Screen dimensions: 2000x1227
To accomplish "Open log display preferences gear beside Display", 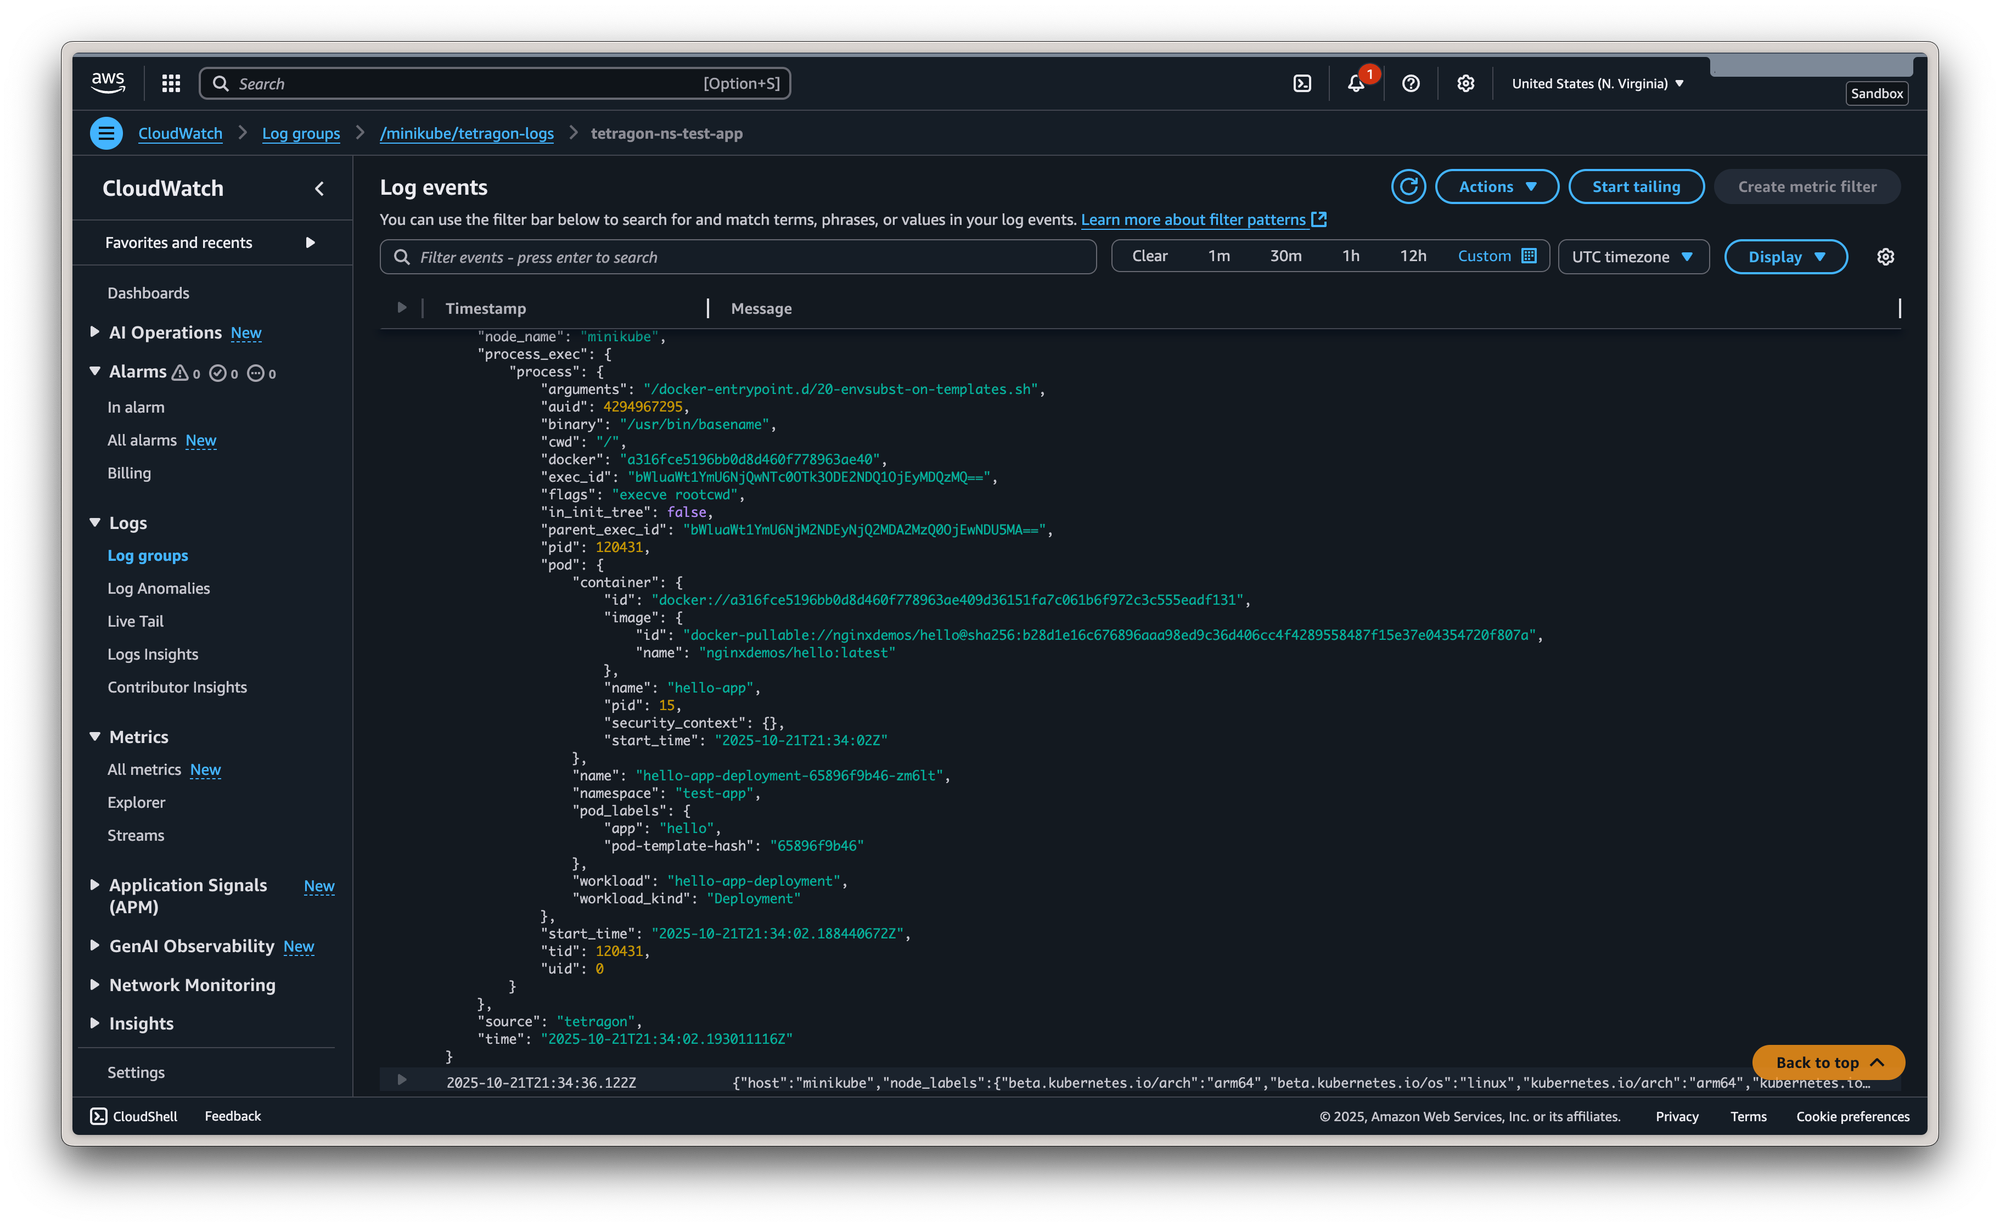I will coord(1885,256).
